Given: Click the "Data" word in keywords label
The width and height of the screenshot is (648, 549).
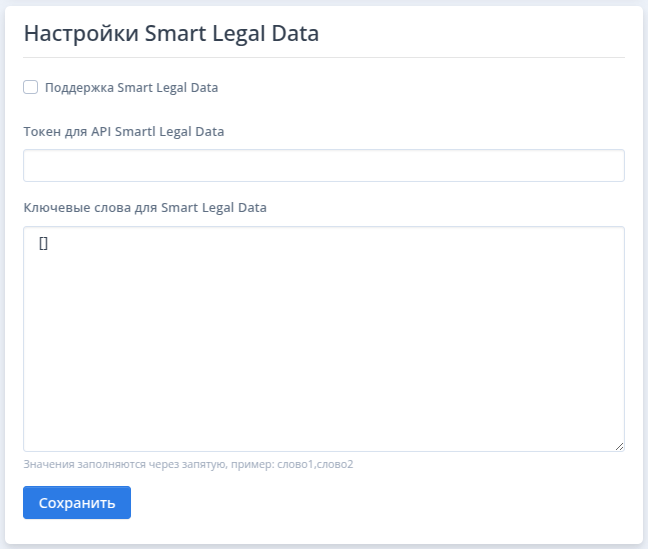Looking at the screenshot, I should click(x=252, y=208).
